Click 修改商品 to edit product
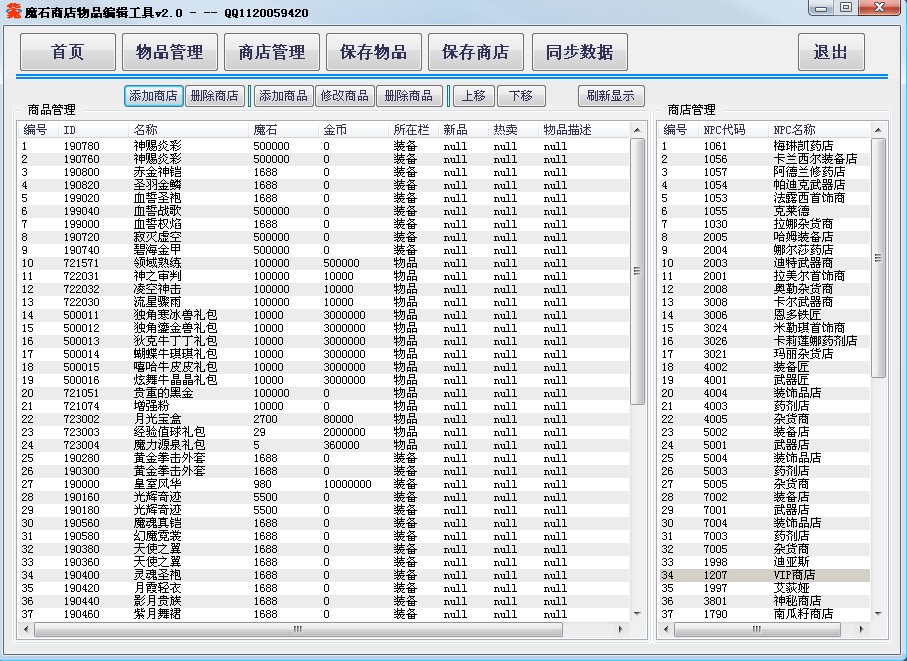 344,96
